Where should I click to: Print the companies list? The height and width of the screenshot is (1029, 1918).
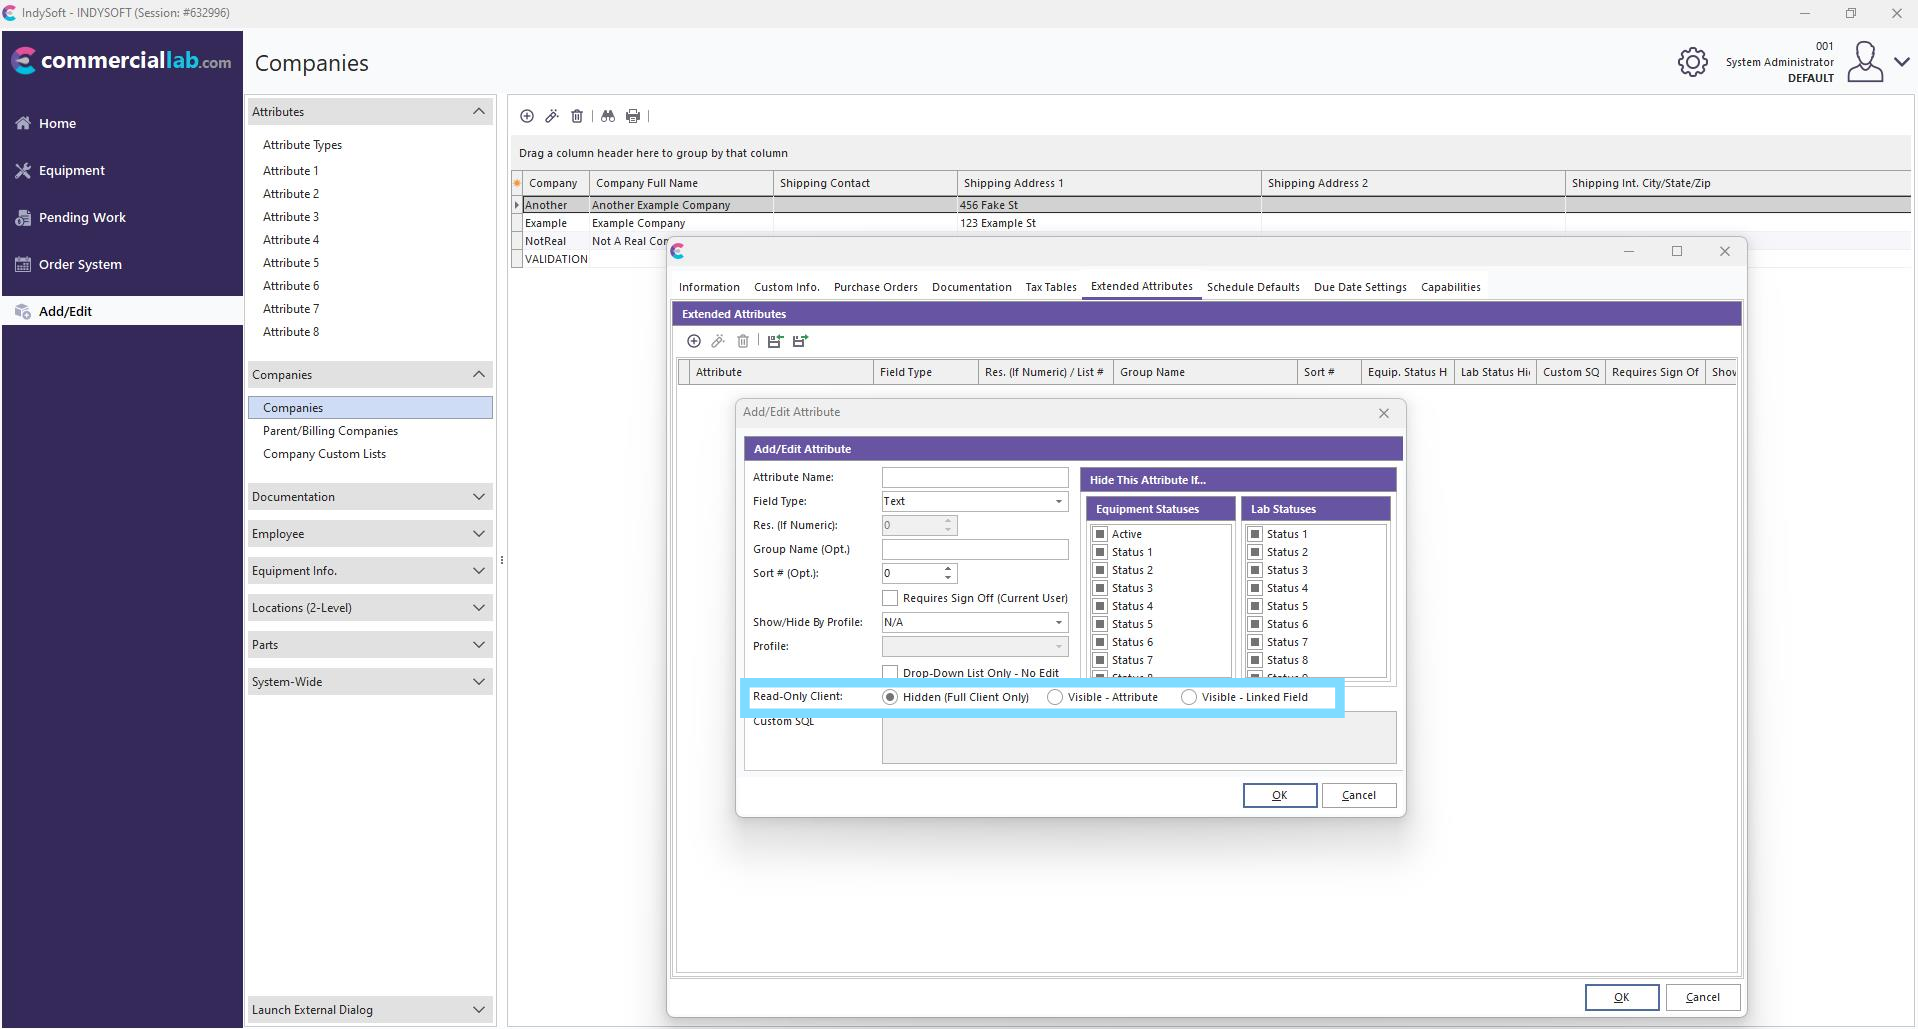pyautogui.click(x=632, y=116)
